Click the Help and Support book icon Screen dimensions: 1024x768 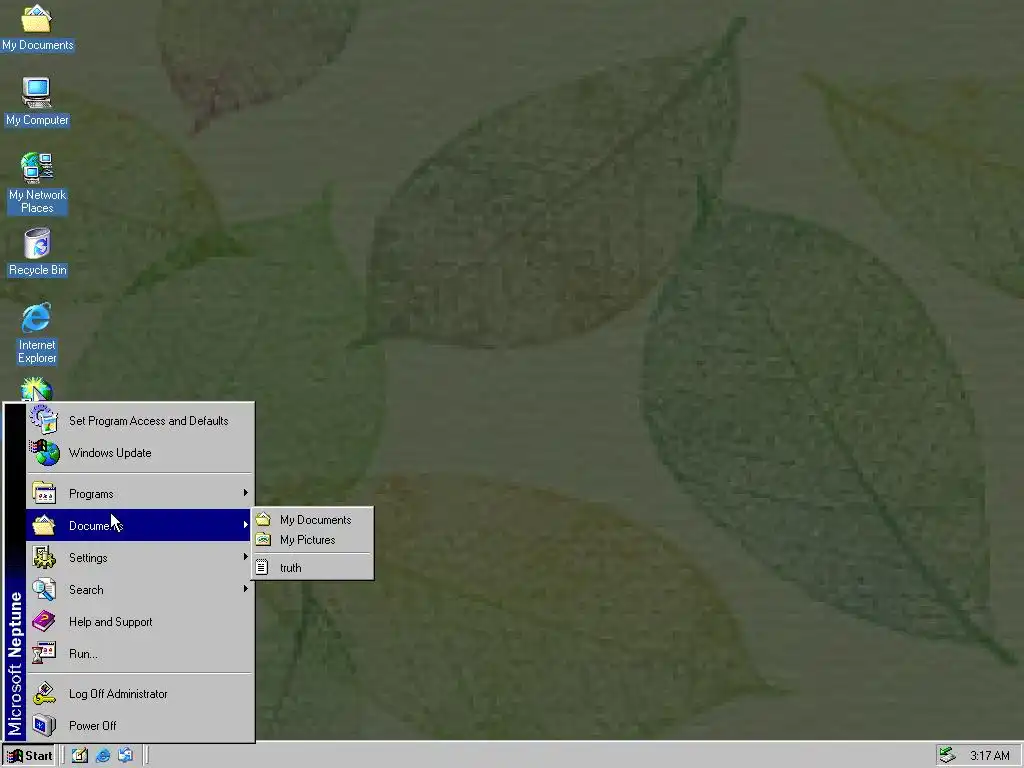click(x=44, y=621)
